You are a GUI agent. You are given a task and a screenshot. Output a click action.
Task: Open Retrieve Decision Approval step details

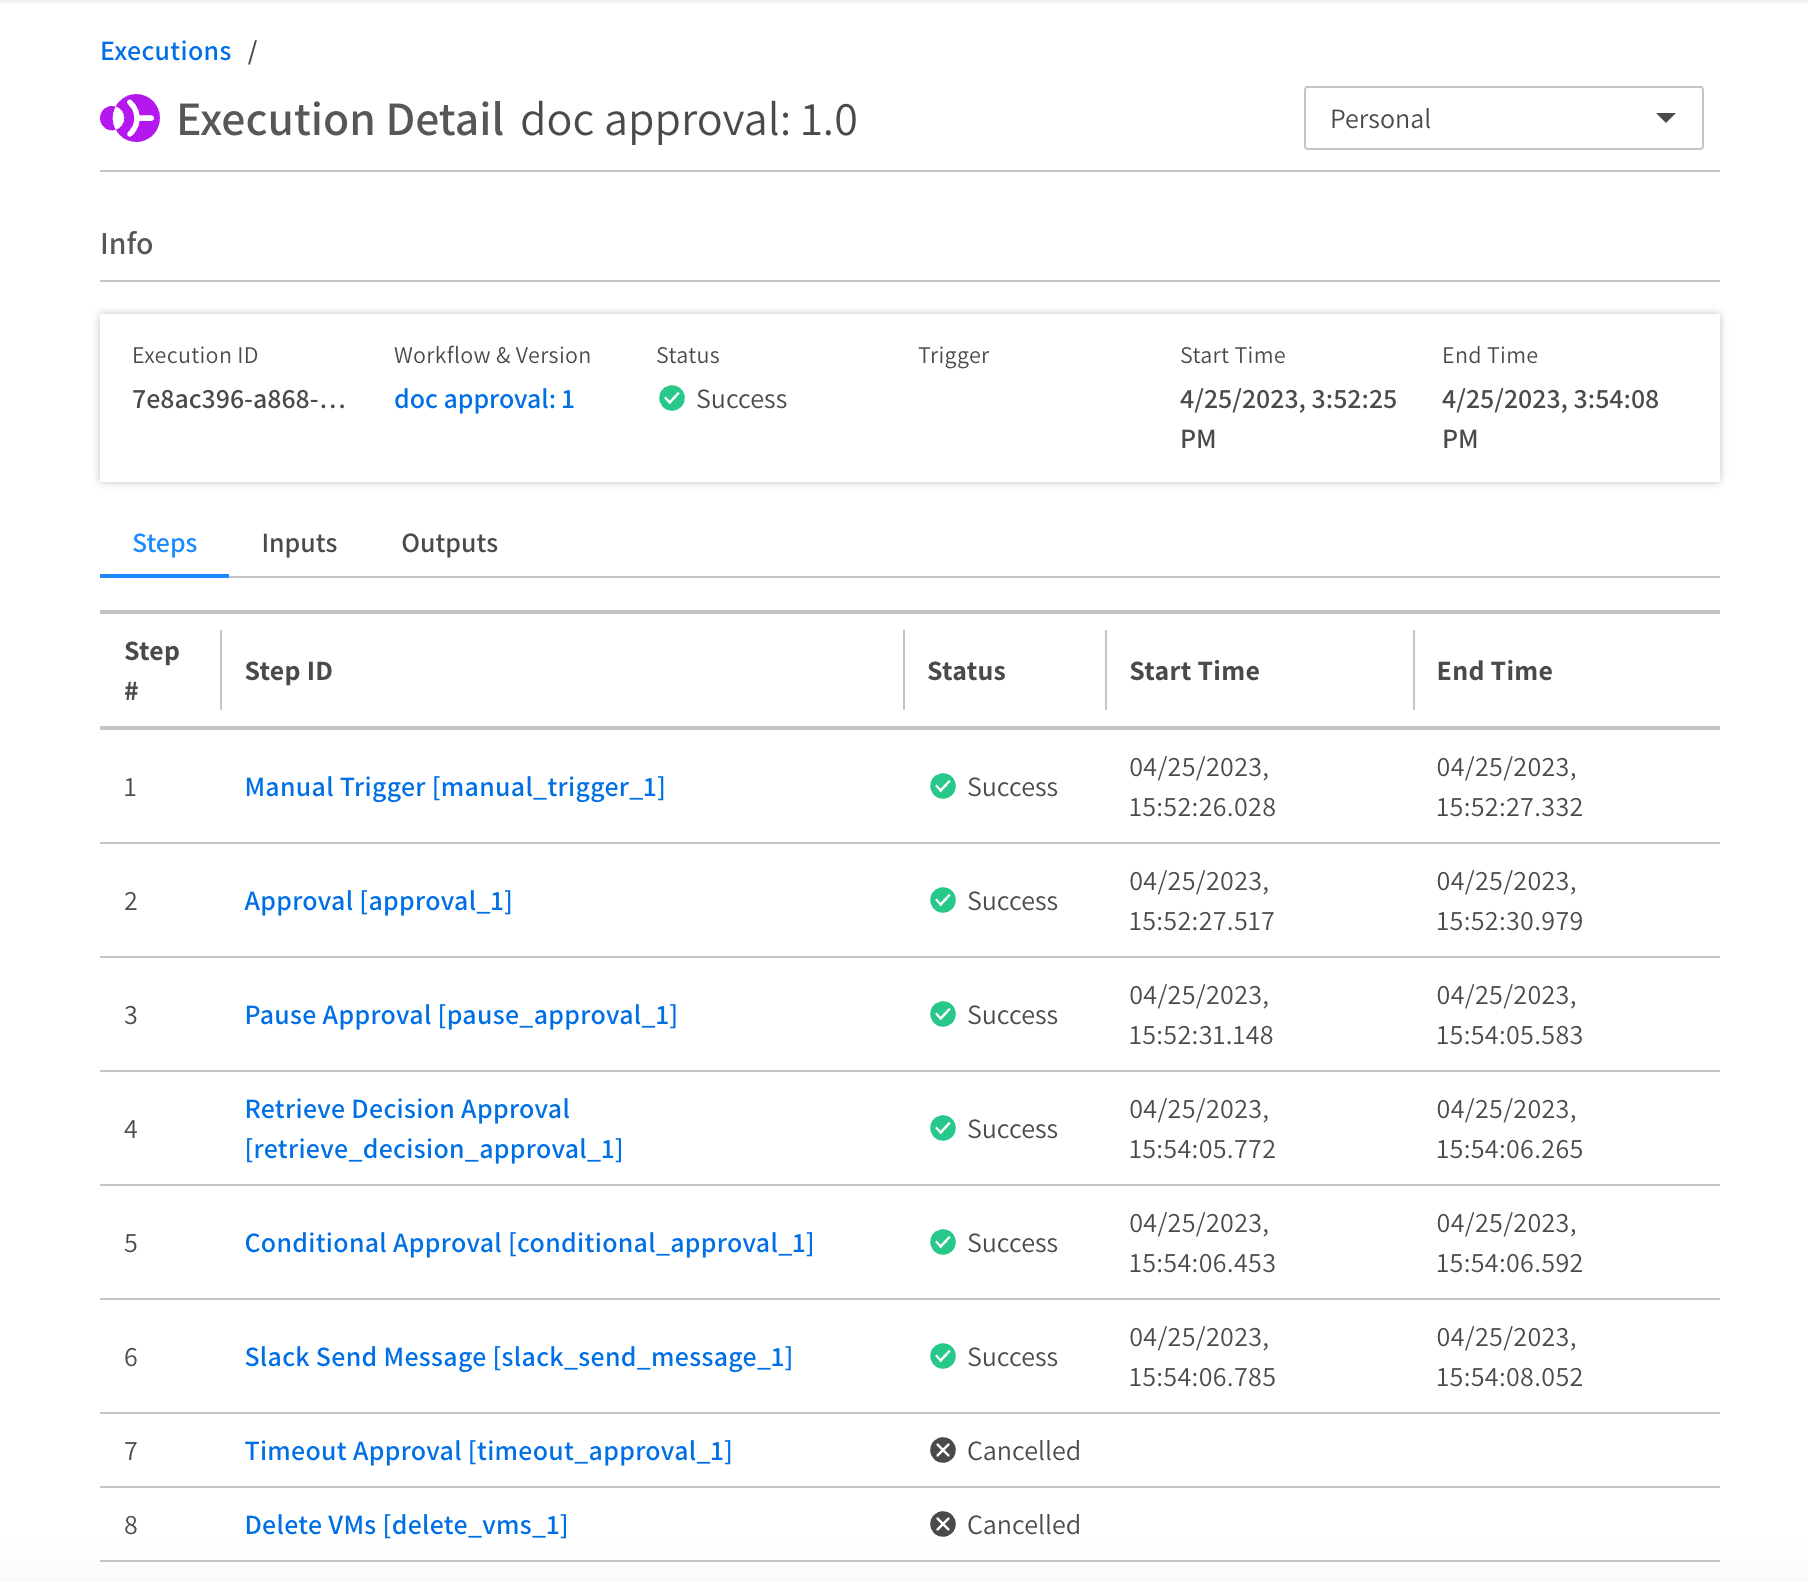point(407,1109)
